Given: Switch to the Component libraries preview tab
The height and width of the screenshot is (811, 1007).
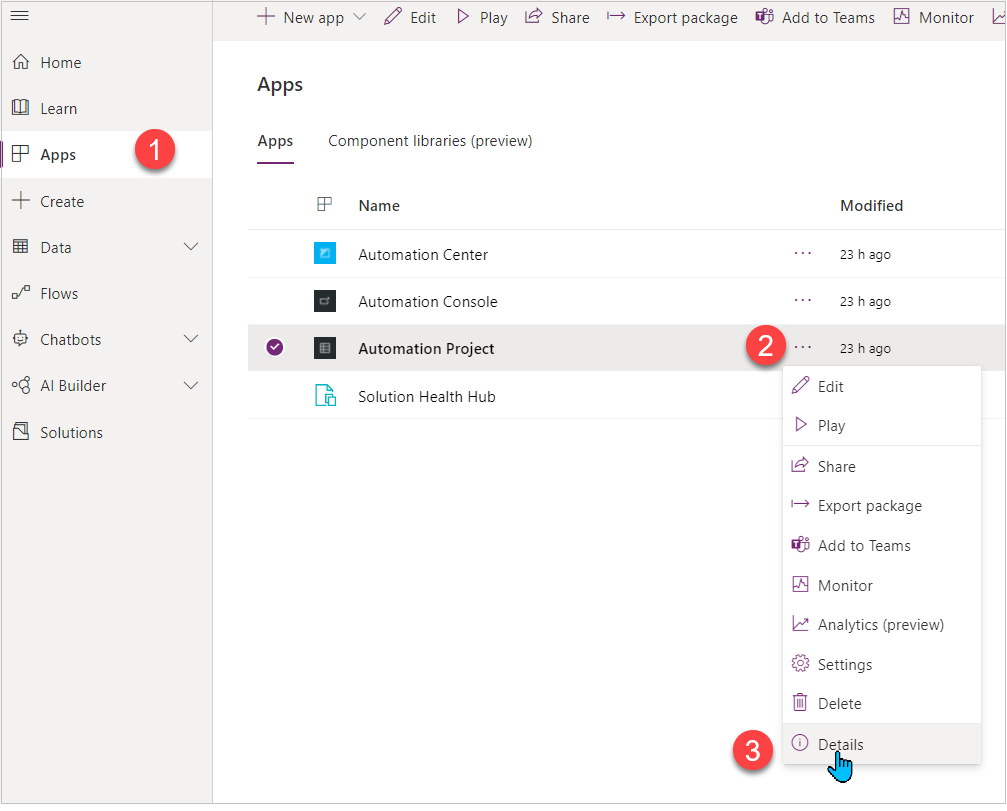Looking at the screenshot, I should tap(429, 141).
